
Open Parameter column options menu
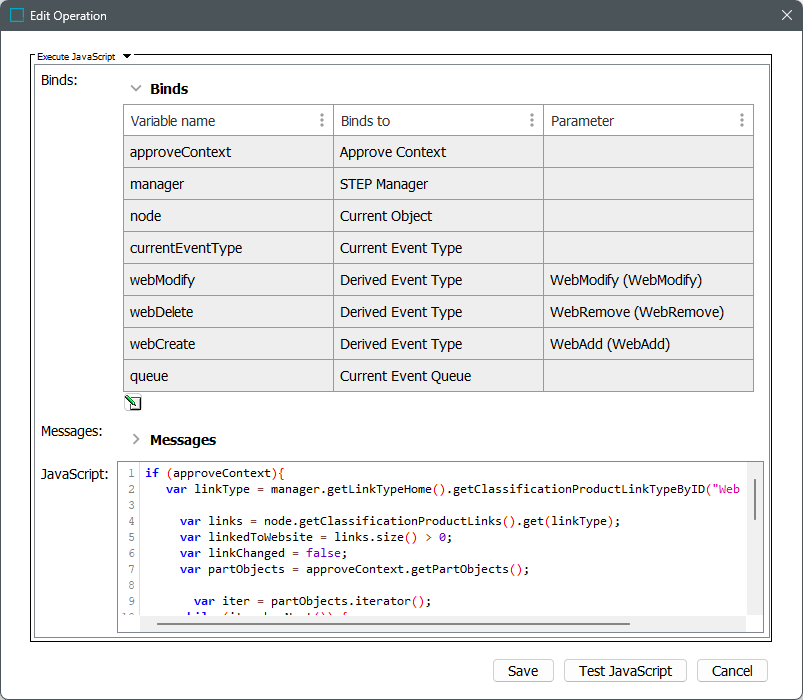click(x=742, y=121)
